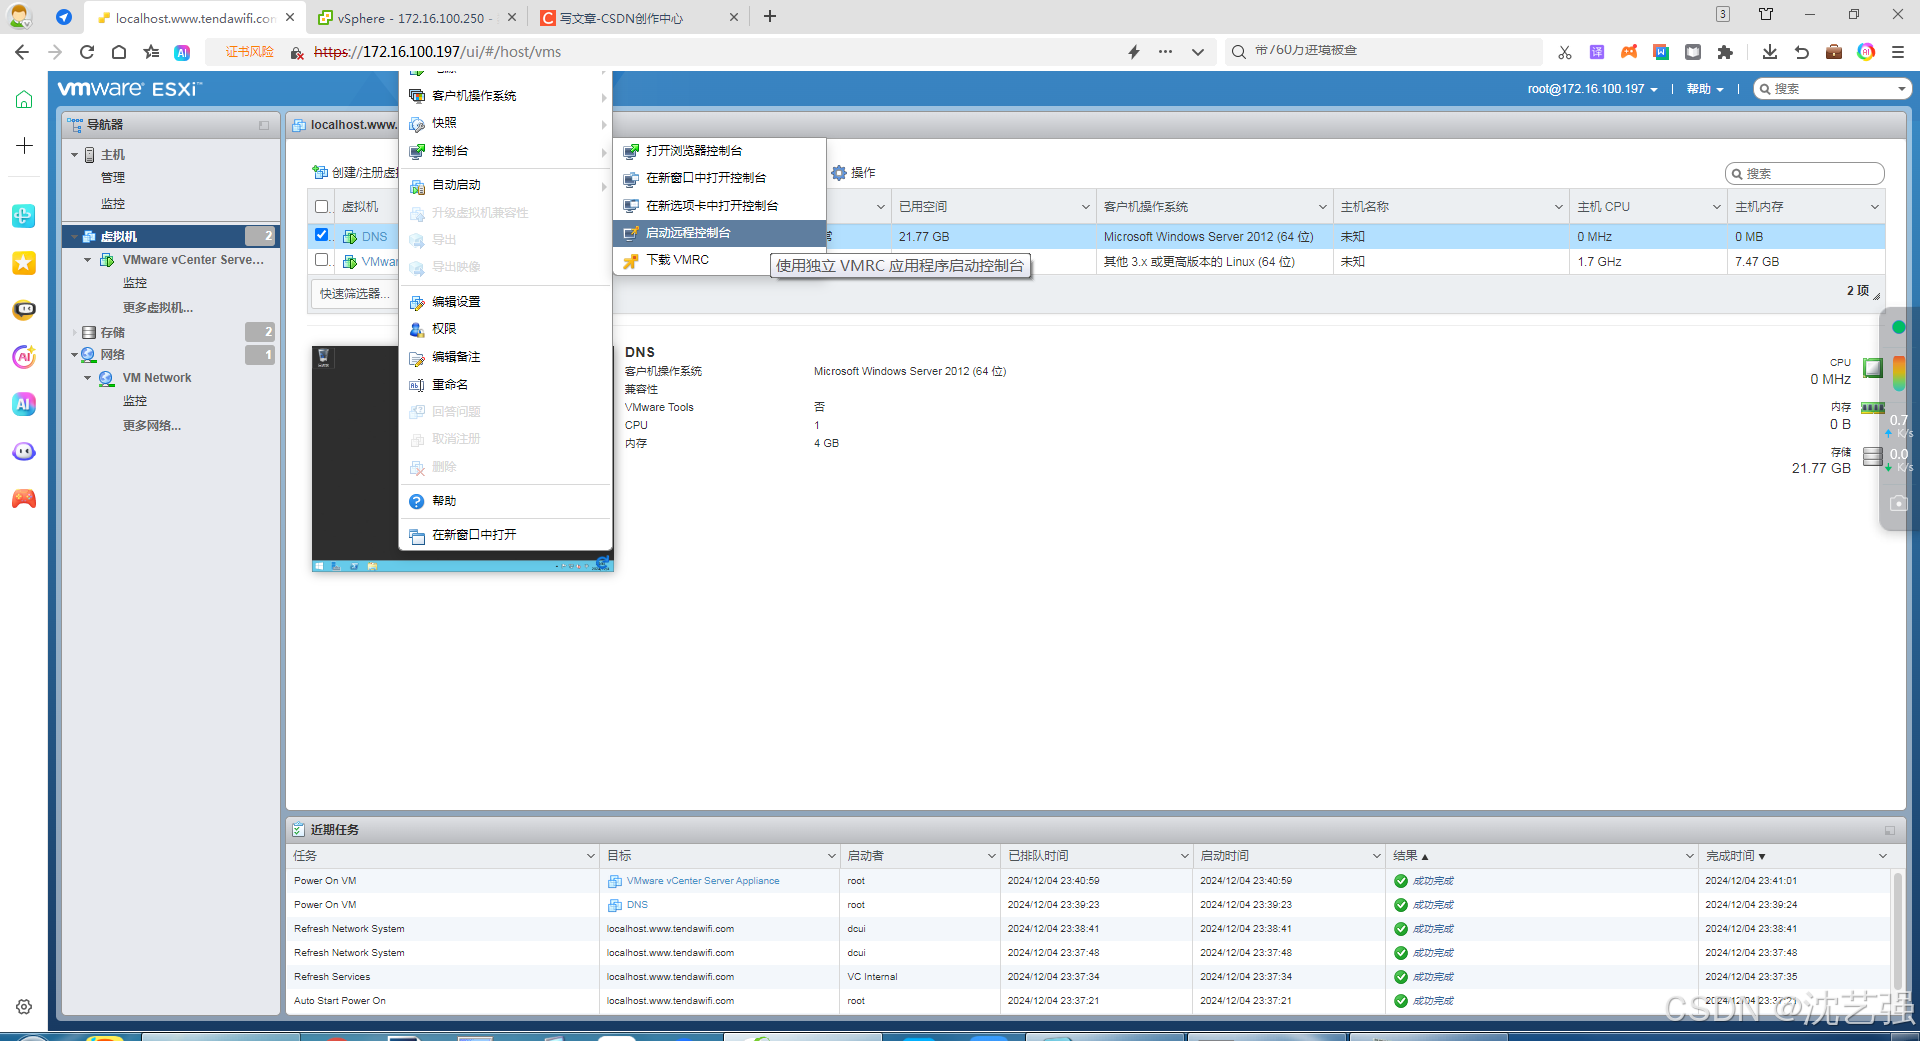The height and width of the screenshot is (1041, 1920).
Task: Click the browser scissors screenshot icon
Action: point(1565,52)
